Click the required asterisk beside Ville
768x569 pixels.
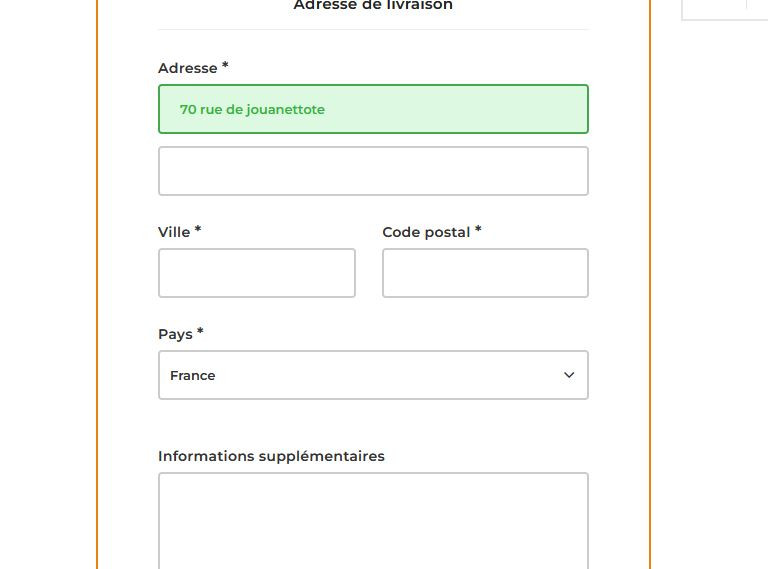click(x=198, y=230)
